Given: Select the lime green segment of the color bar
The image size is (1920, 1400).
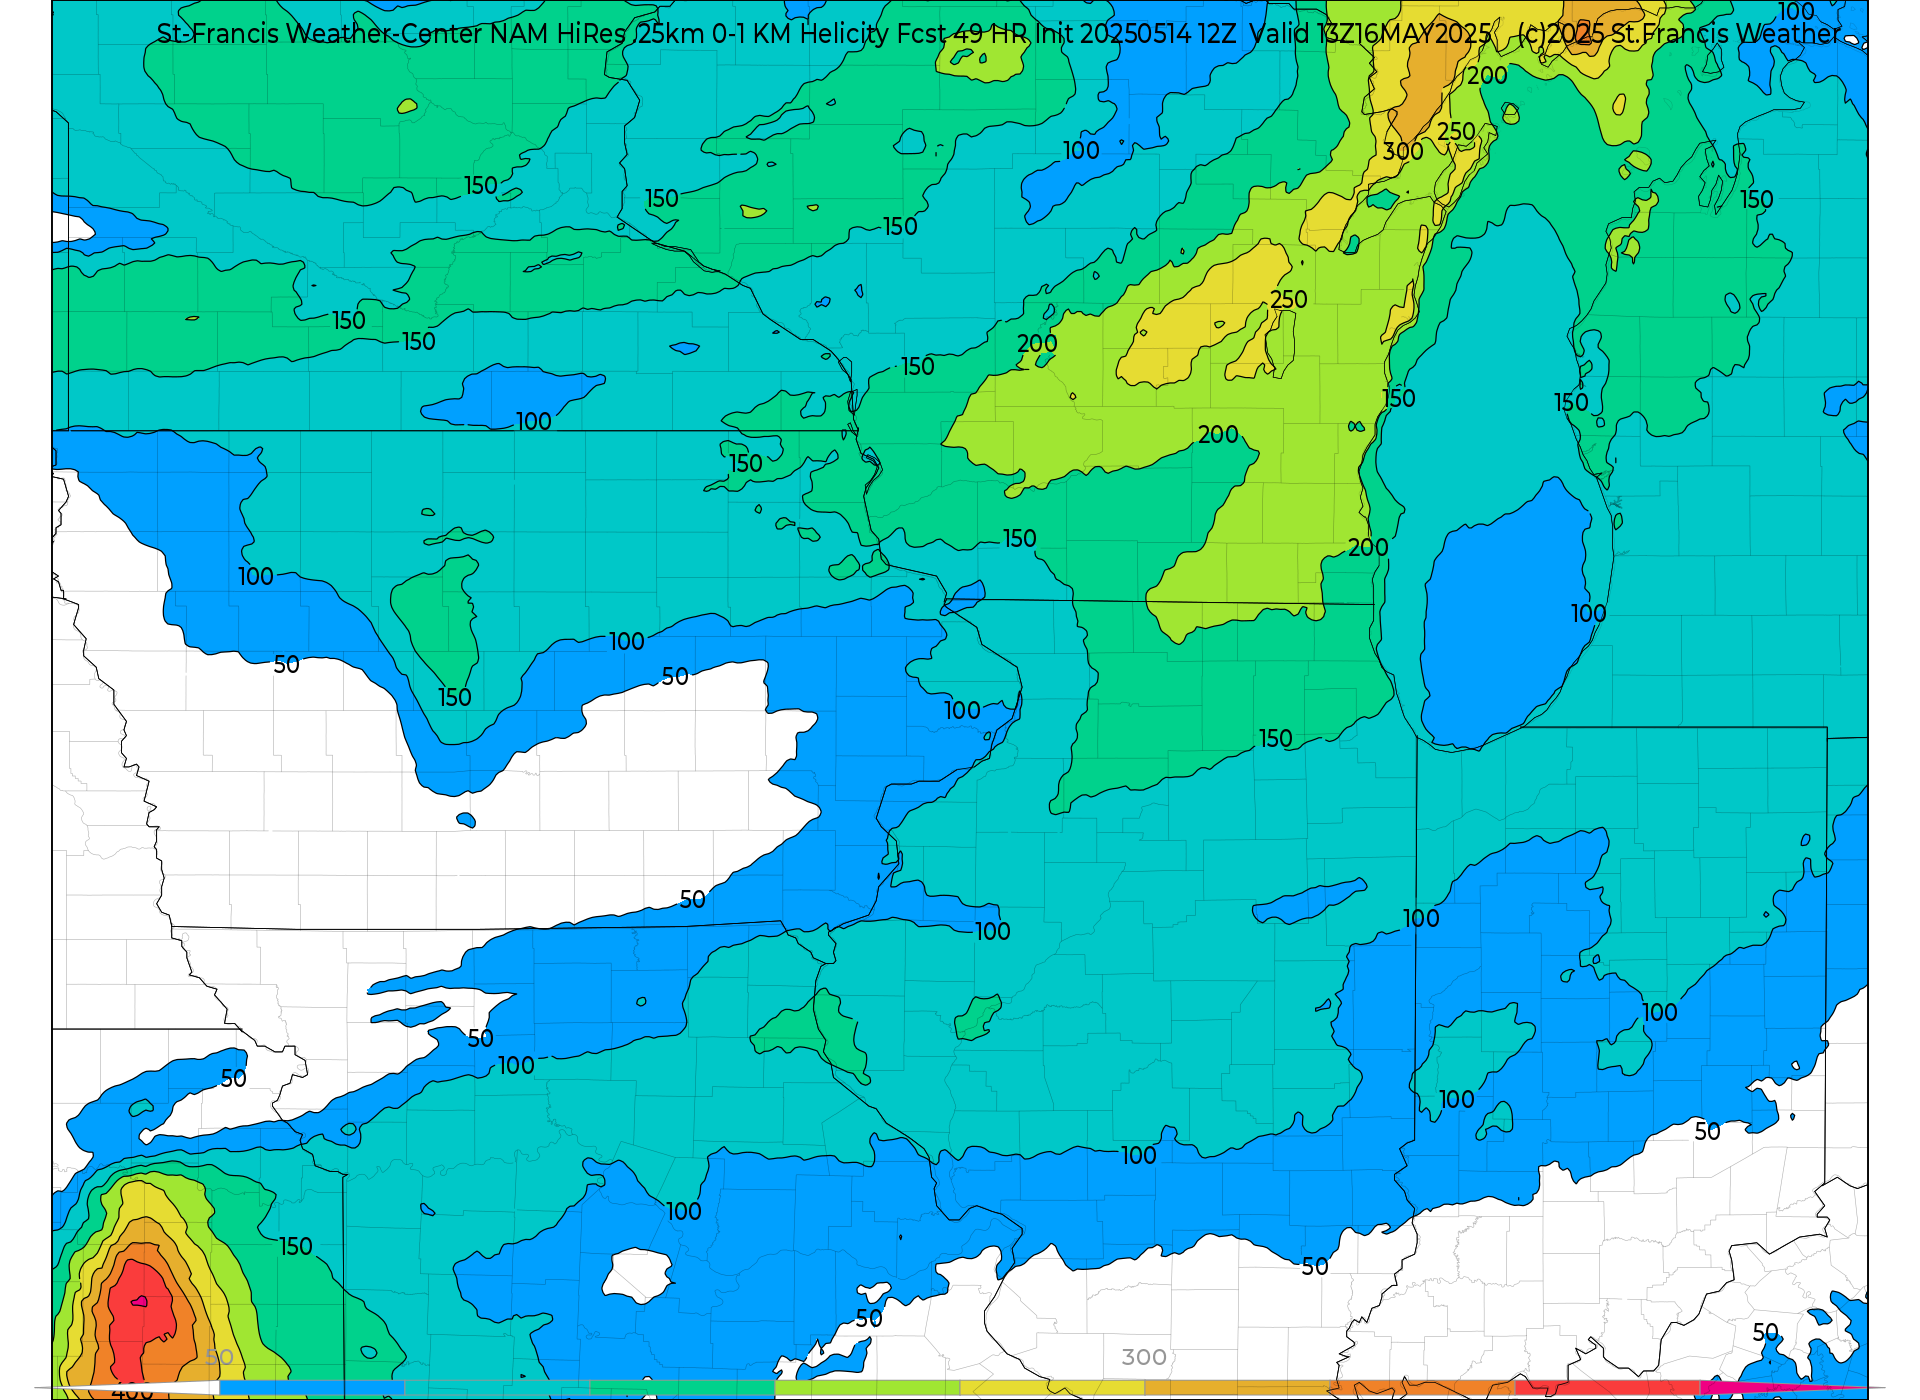Looking at the screenshot, I should point(867,1388).
